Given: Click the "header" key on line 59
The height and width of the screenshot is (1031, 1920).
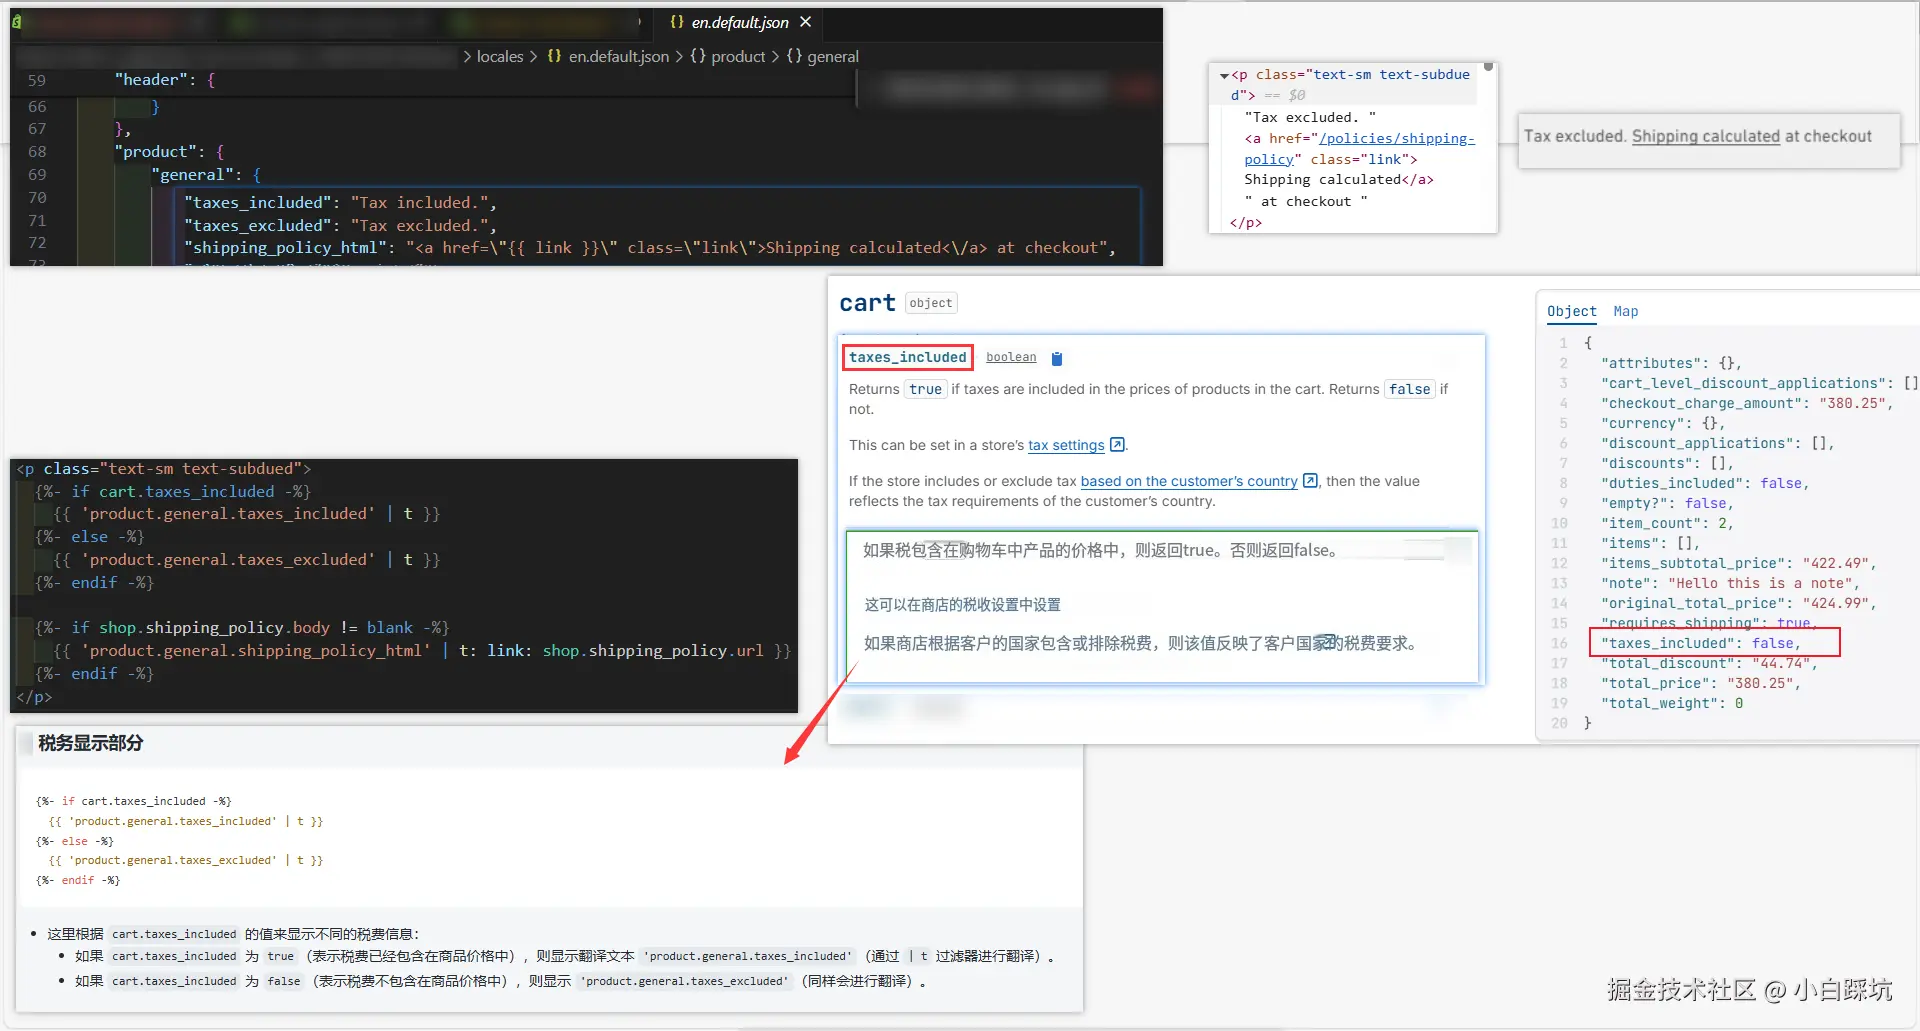Looking at the screenshot, I should point(151,80).
